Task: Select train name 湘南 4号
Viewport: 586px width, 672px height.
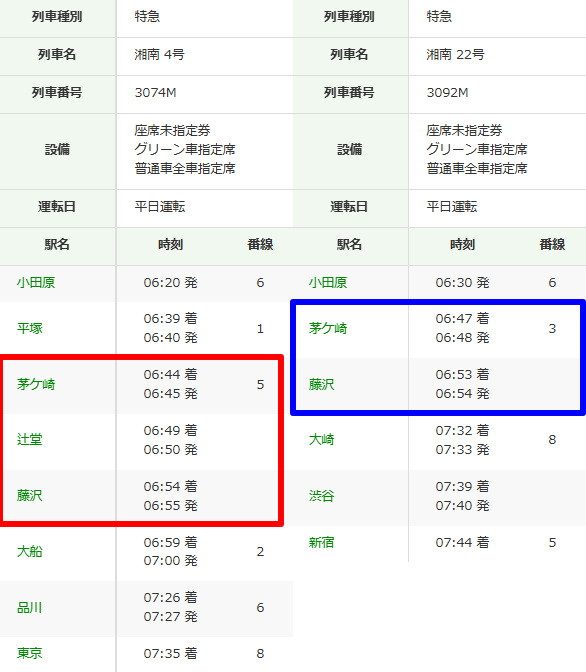Action: [159, 54]
